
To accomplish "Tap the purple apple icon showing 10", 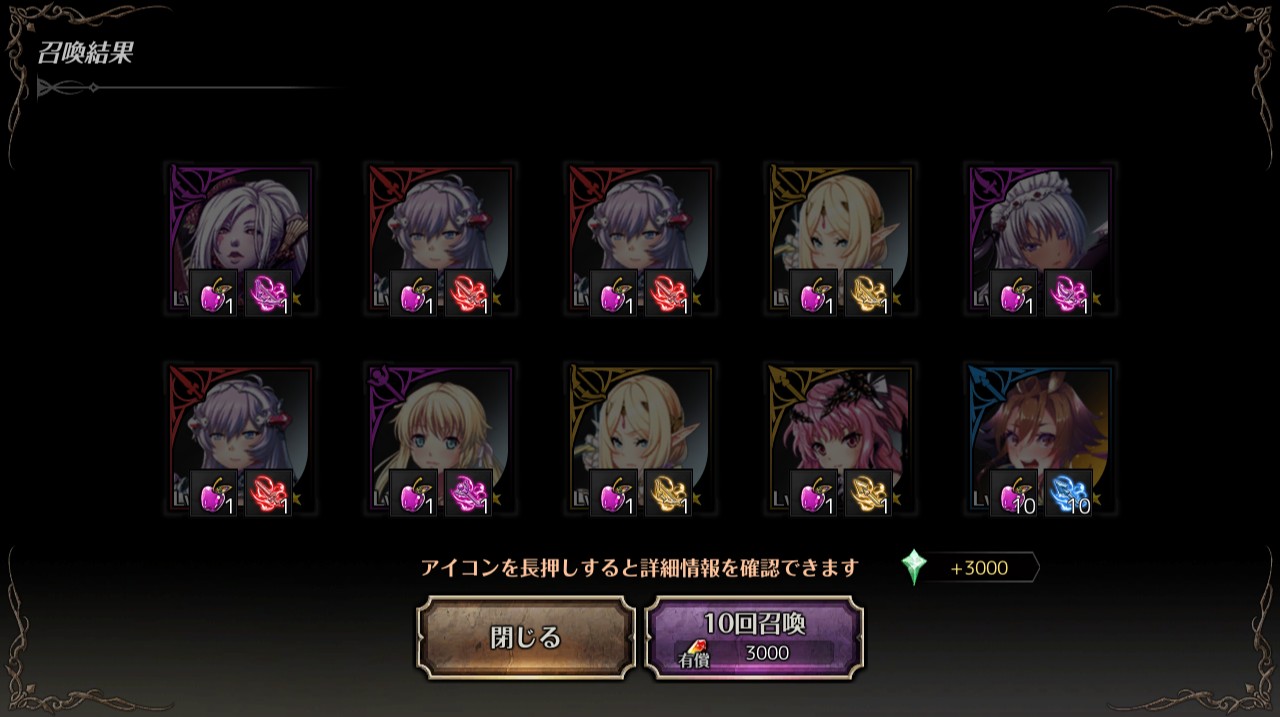I will 1014,493.
